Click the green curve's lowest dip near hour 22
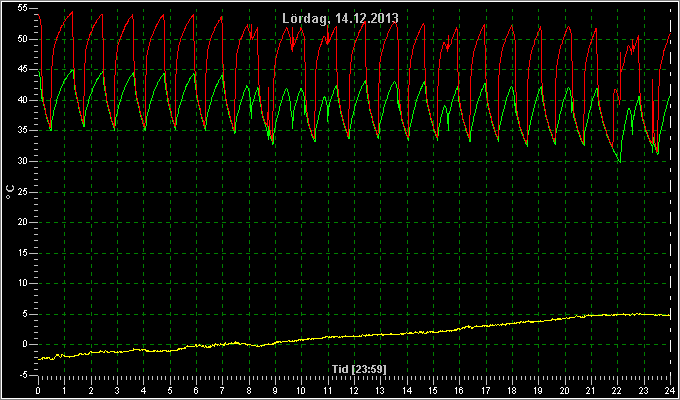This screenshot has width=680, height=400. 620,162
